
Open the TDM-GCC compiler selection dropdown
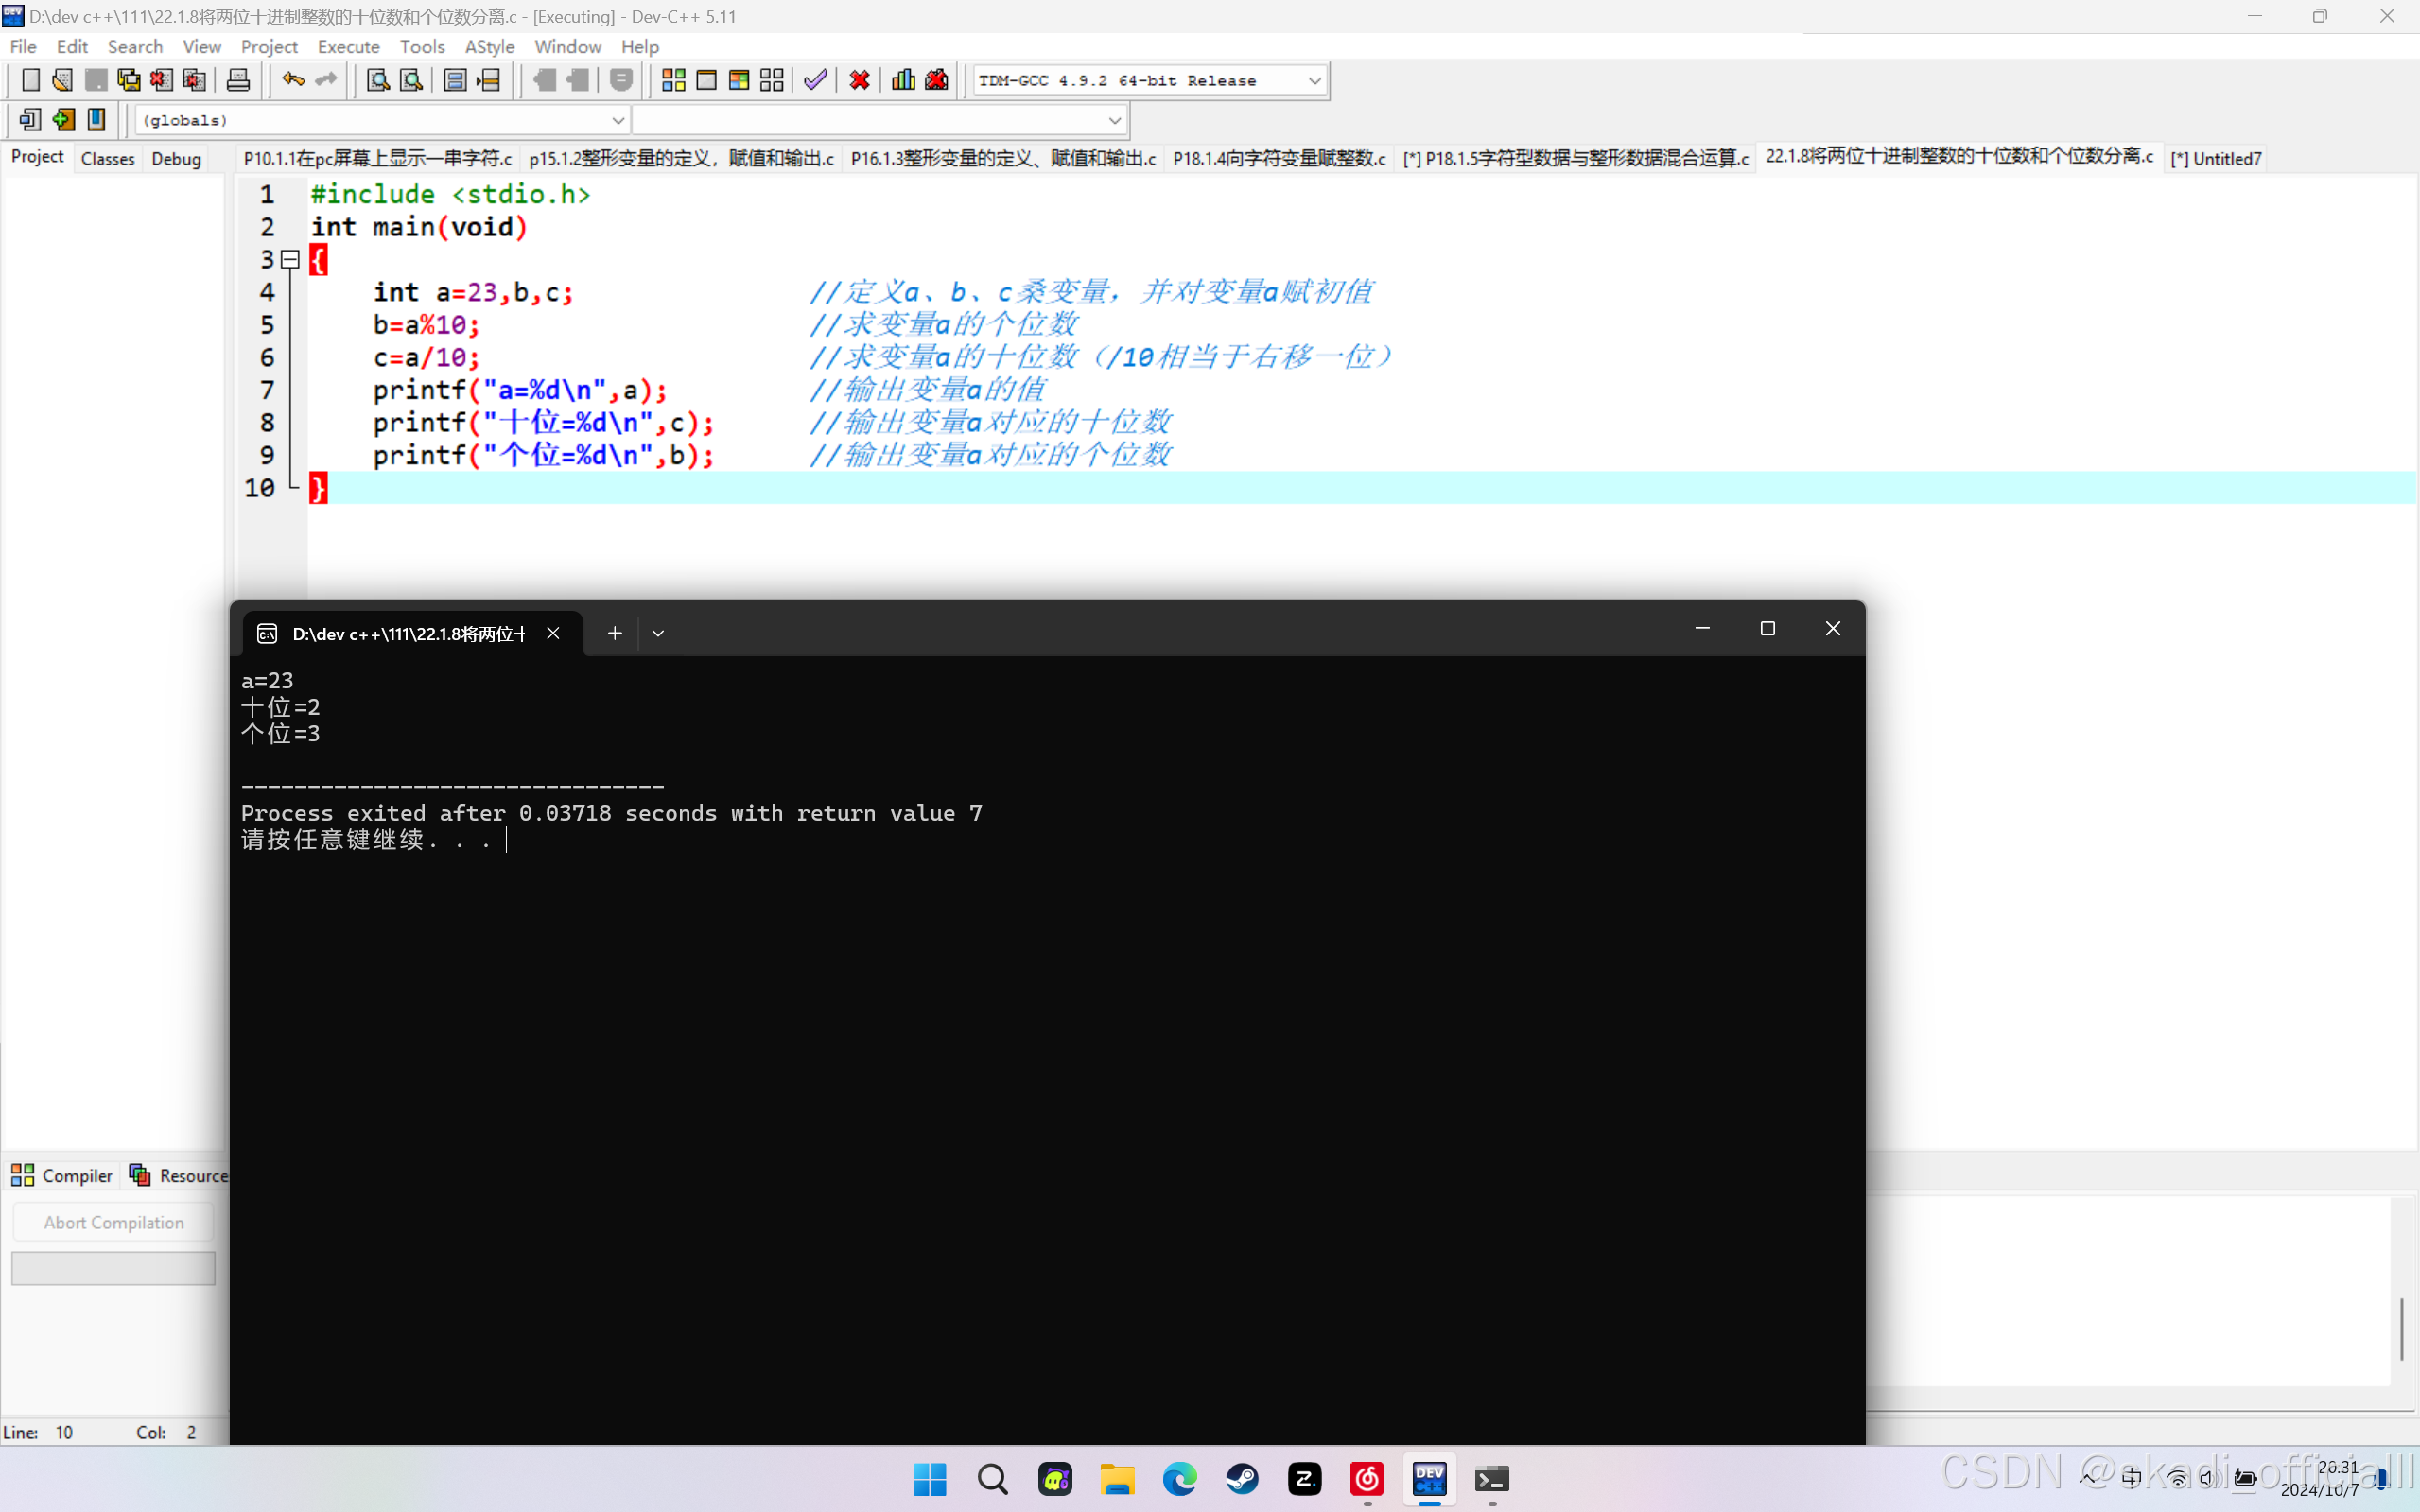click(x=1314, y=81)
